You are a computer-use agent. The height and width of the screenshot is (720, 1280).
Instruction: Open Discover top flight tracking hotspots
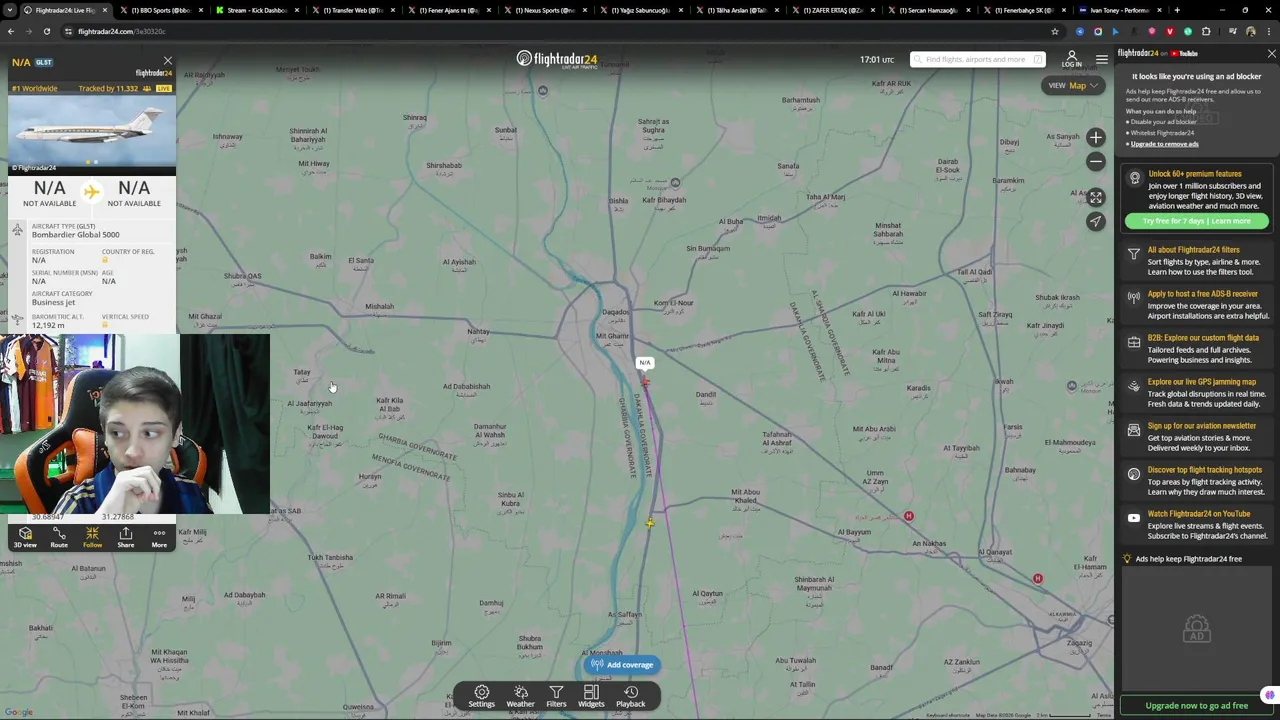point(1198,480)
